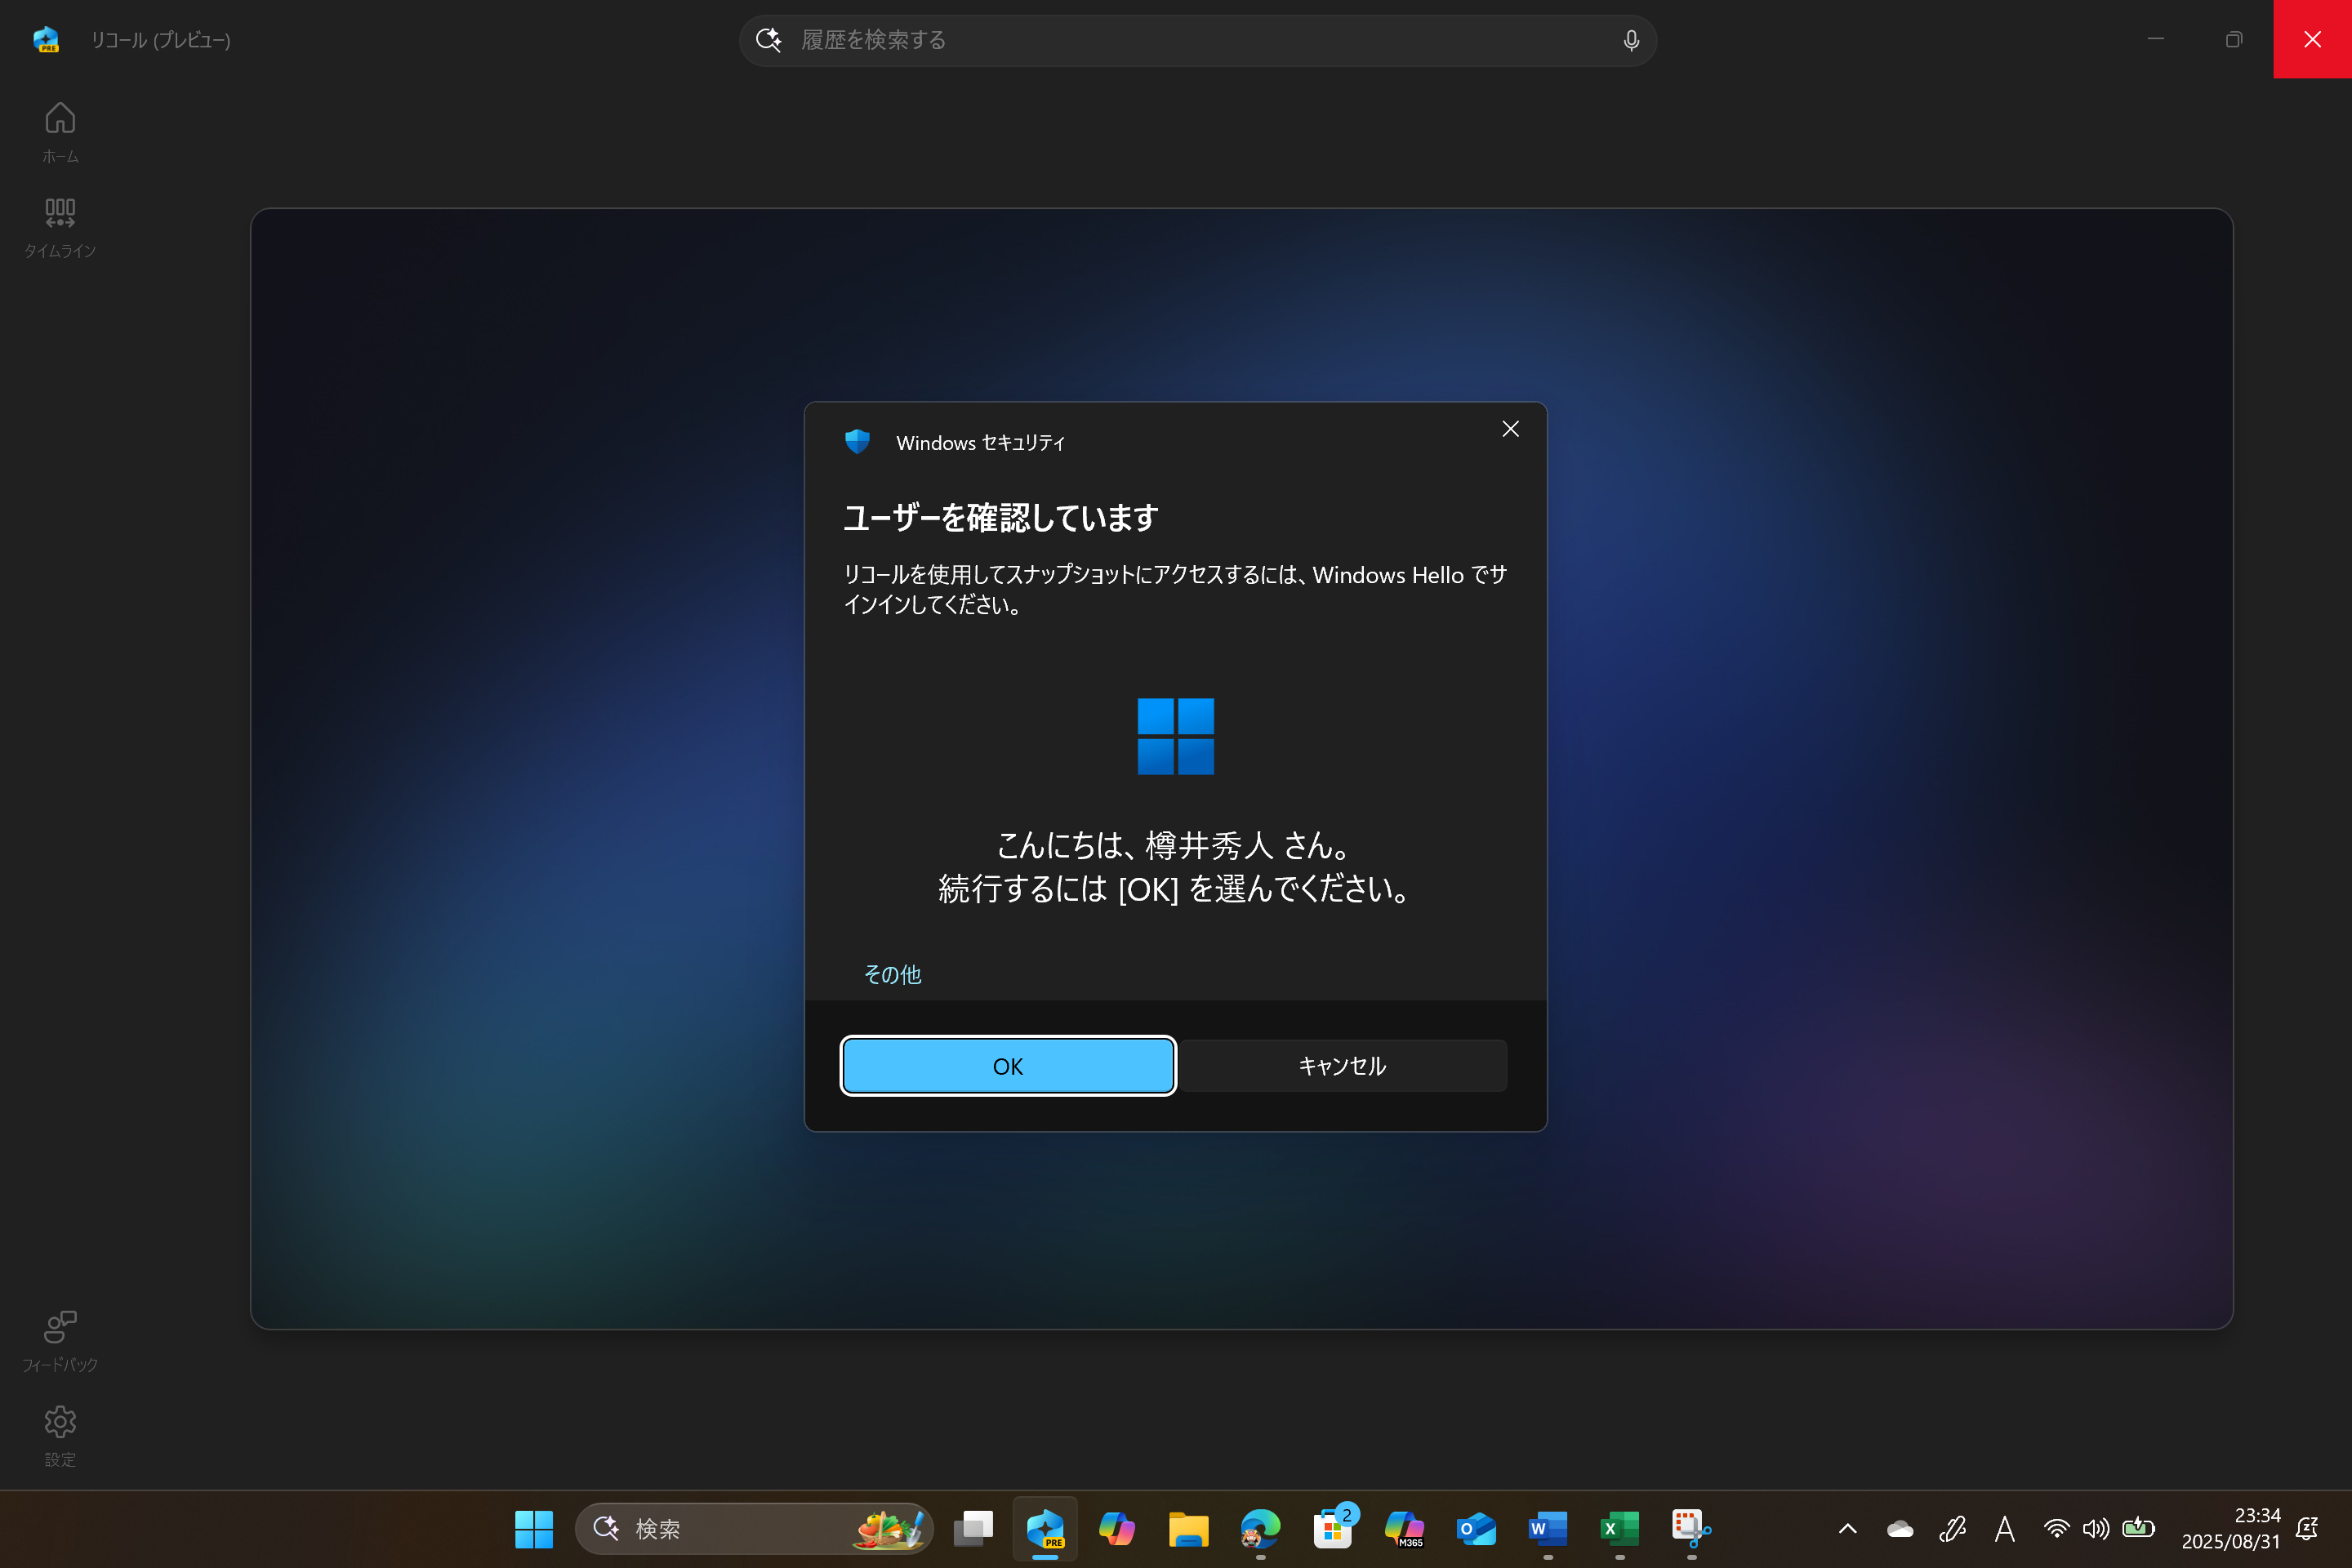The width and height of the screenshot is (2352, 1568).
Task: Activate voice search with the microphone icon
Action: 1630,40
